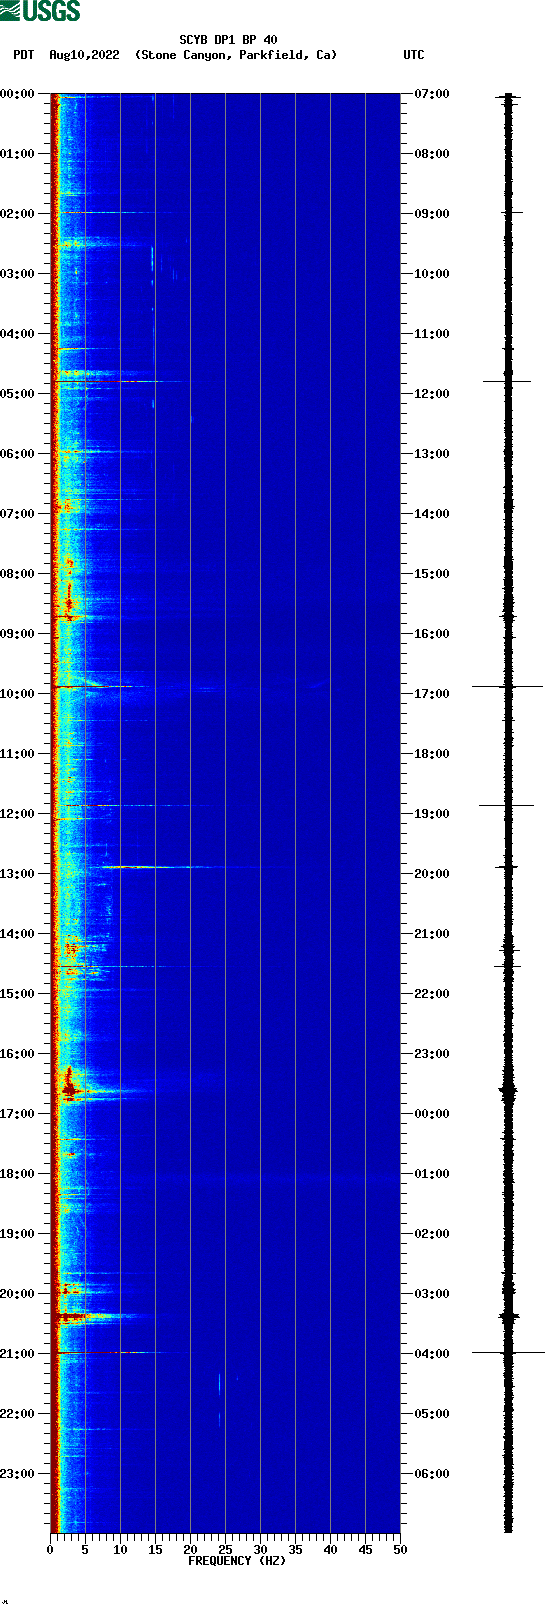This screenshot has width=552, height=1613.
Task: Click the 14:00 UTC time label
Action: click(x=432, y=514)
